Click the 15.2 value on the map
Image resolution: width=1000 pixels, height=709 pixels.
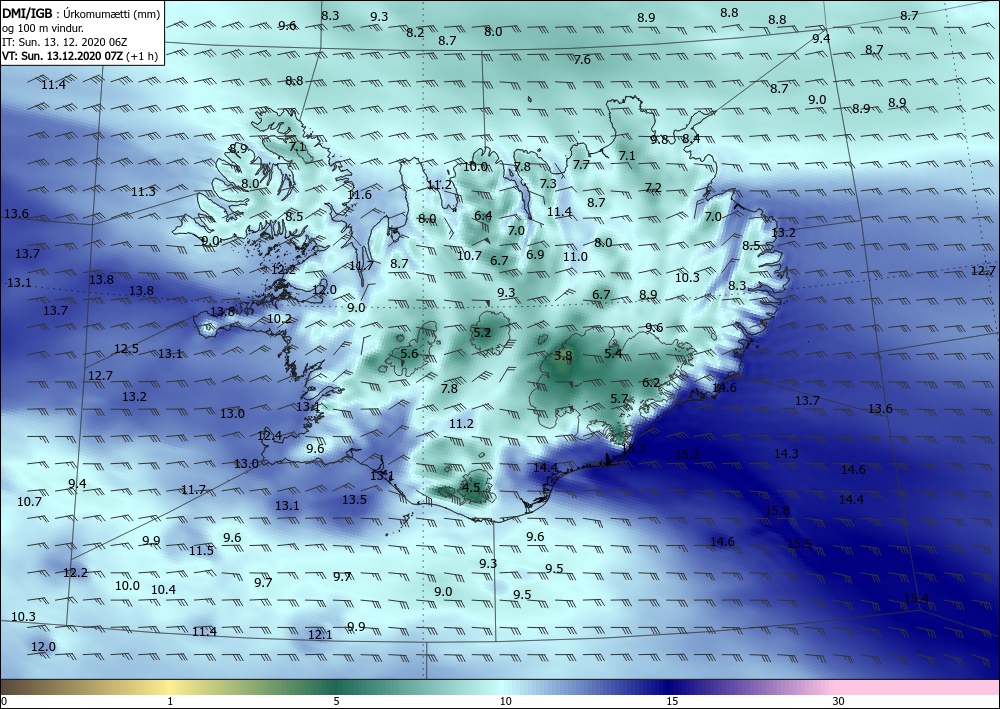pyautogui.click(x=688, y=455)
